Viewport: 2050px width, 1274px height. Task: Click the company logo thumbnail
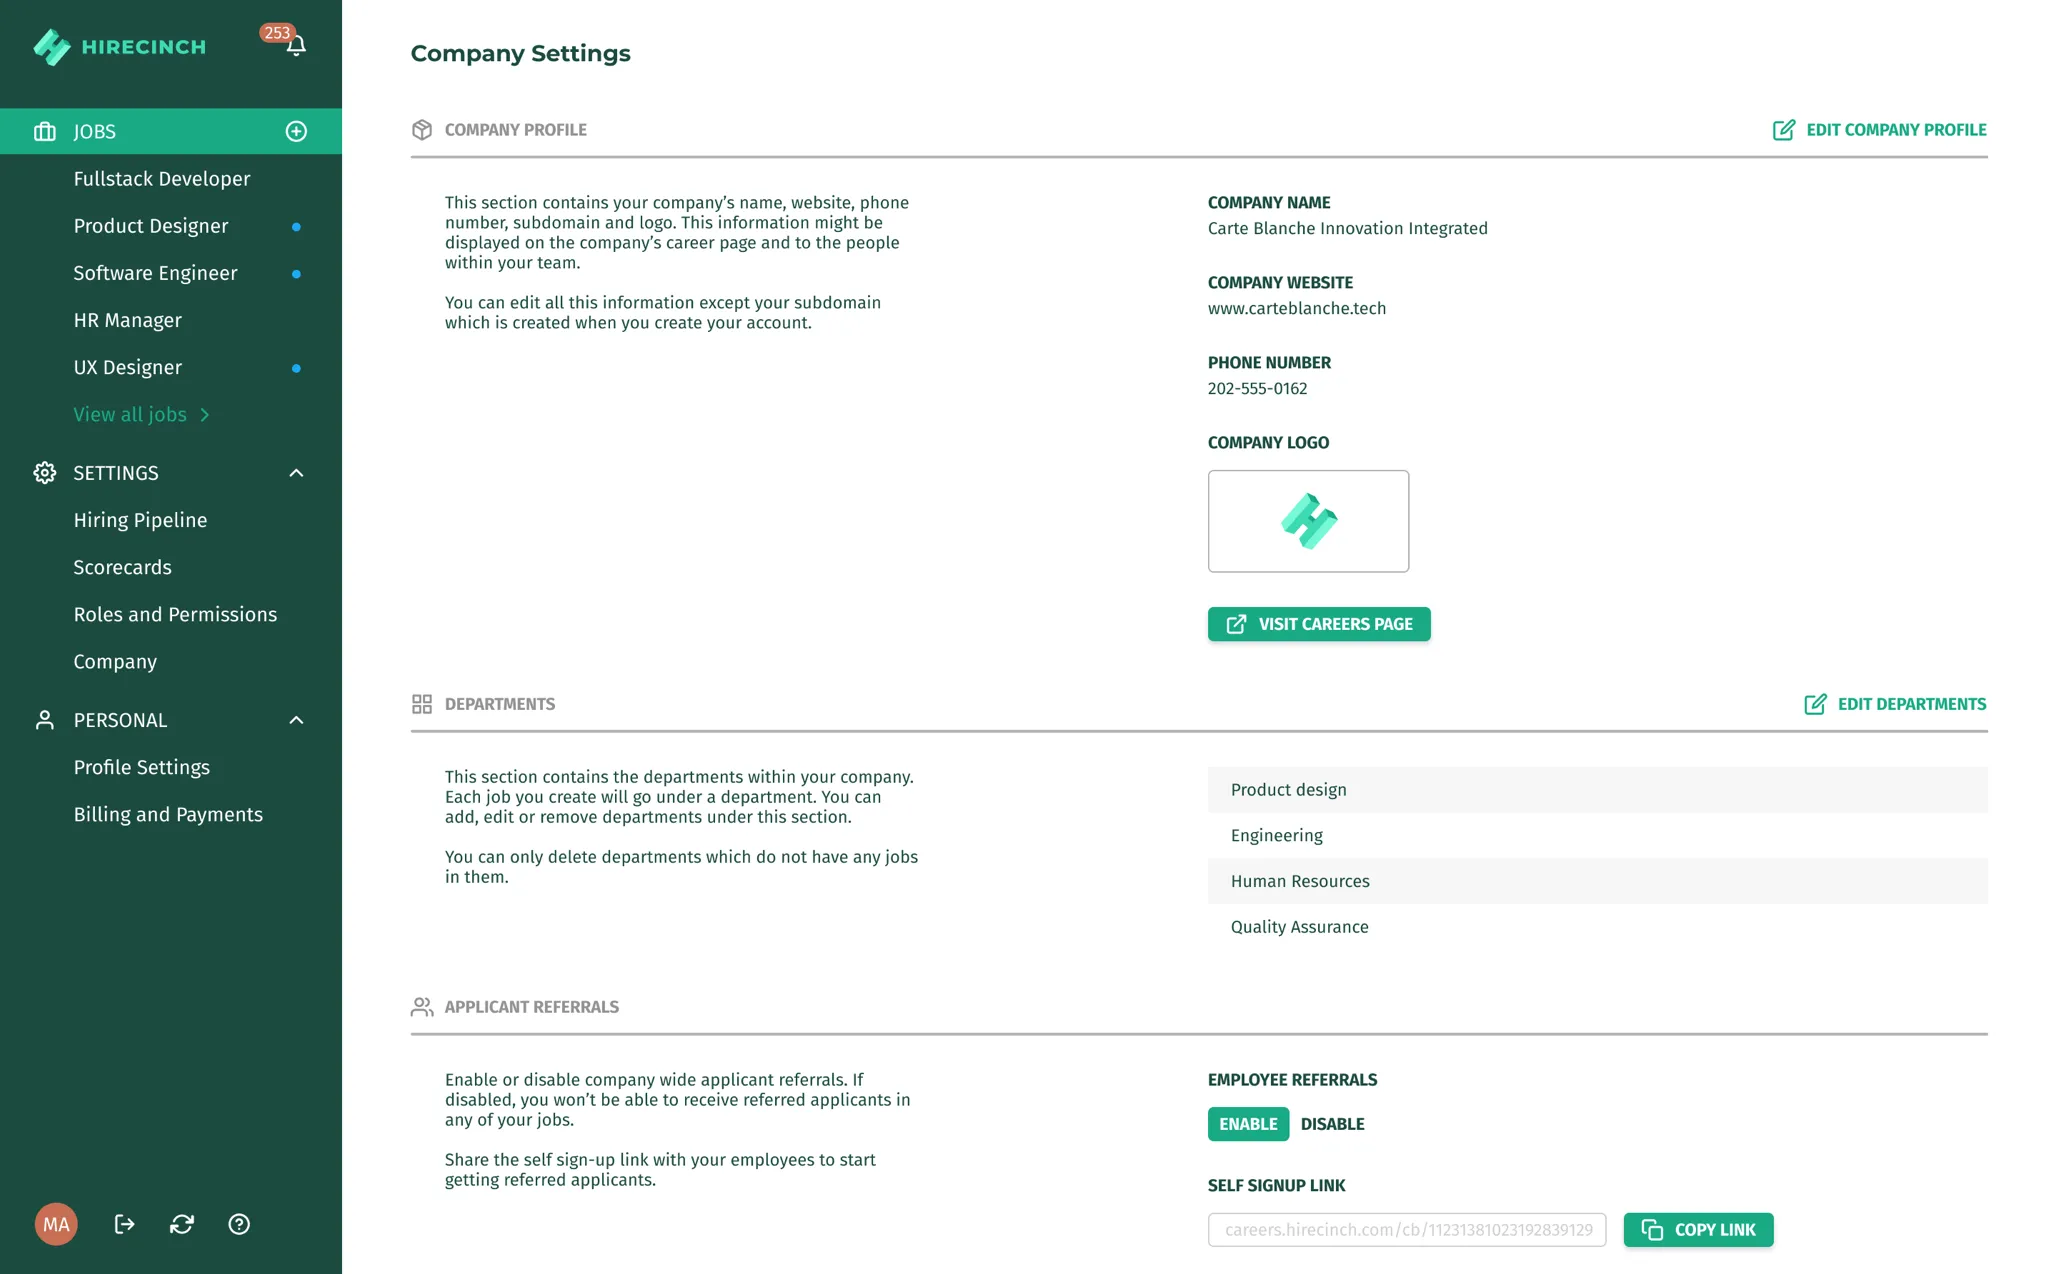tap(1308, 521)
